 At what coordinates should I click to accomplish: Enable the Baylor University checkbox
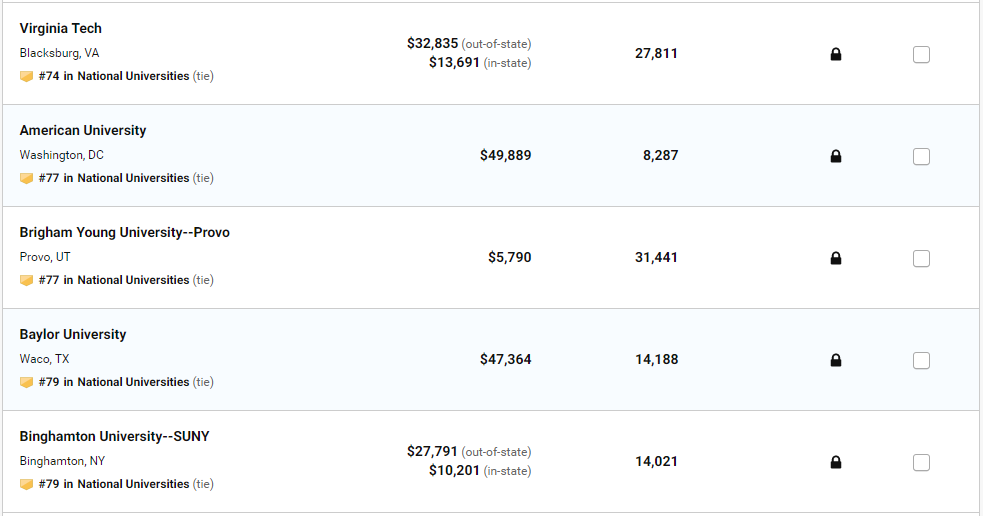921,360
